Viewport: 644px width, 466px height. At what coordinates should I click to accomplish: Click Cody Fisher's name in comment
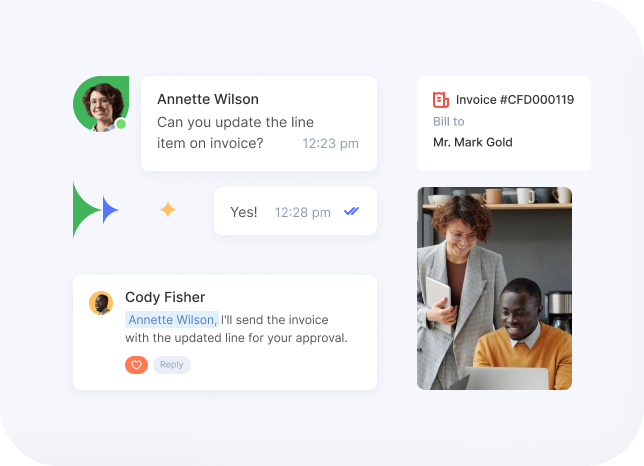[x=165, y=297]
